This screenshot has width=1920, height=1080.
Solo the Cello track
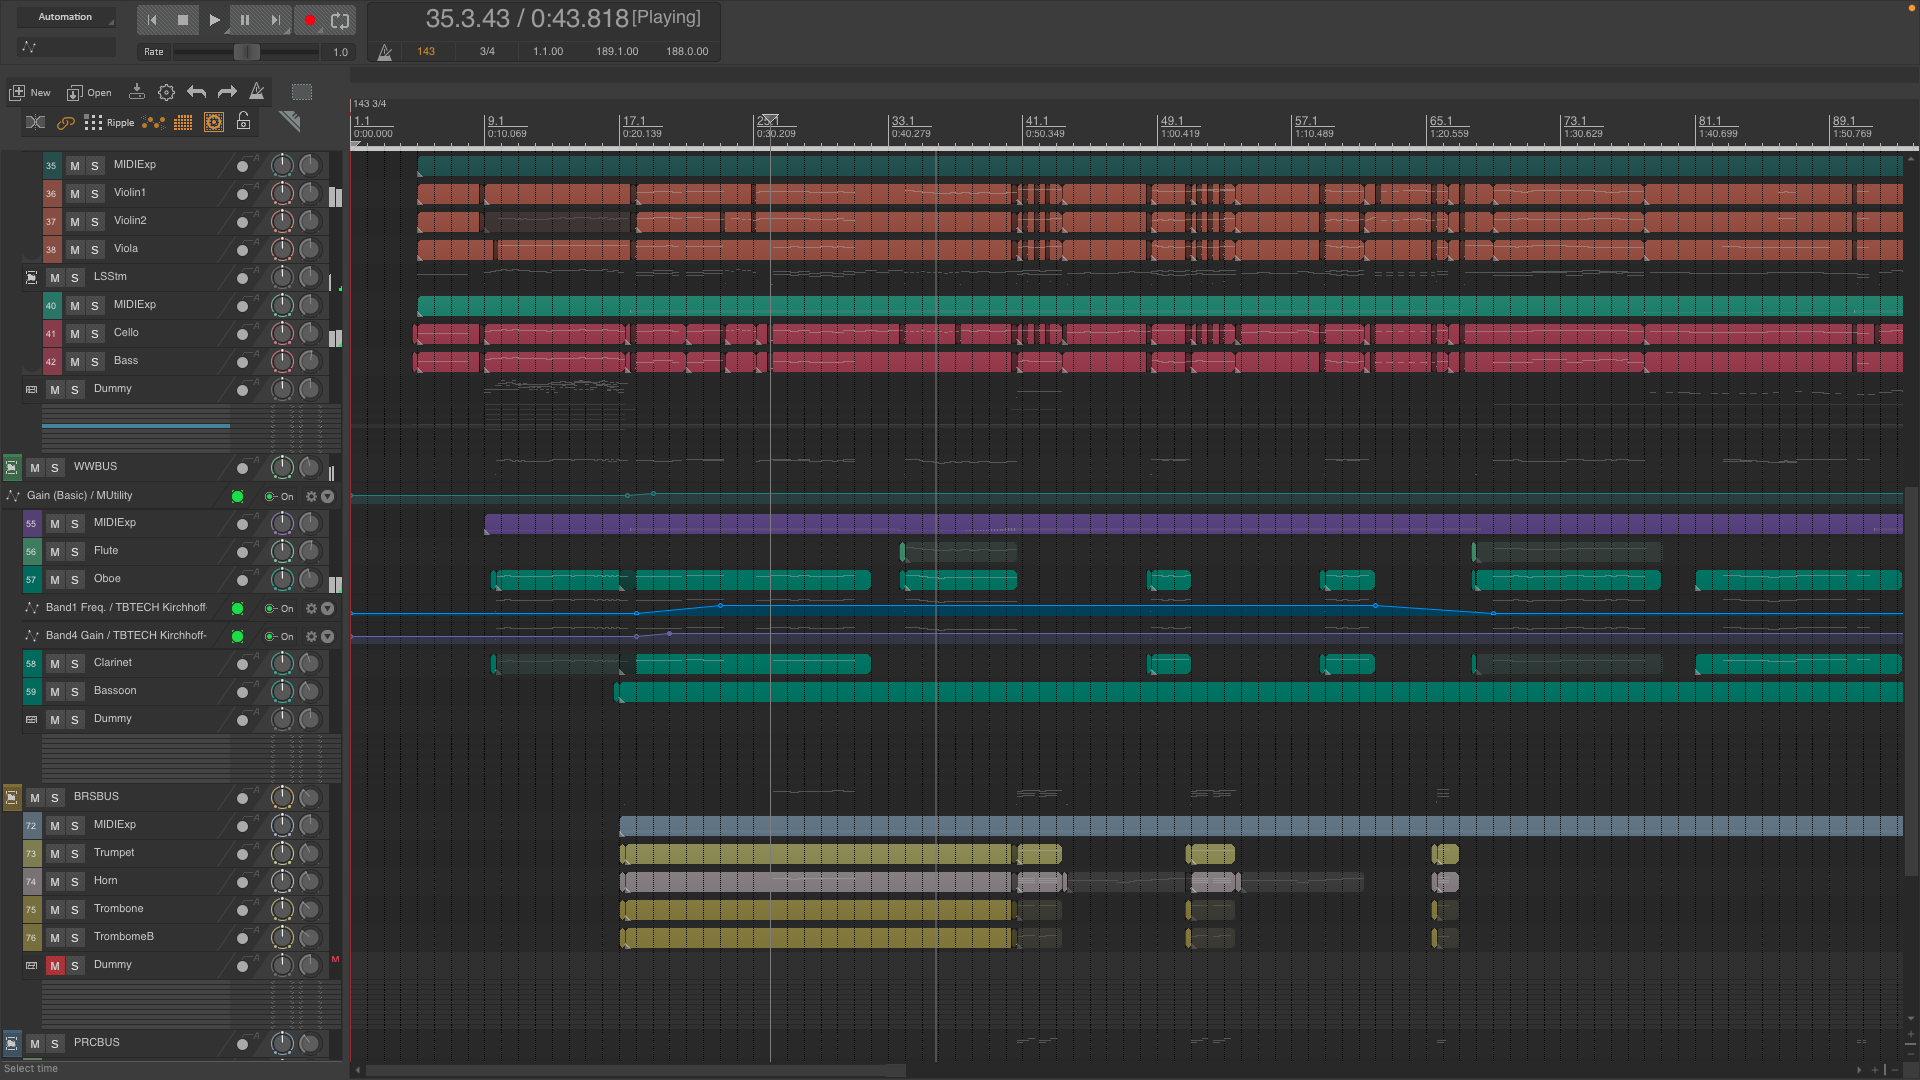pos(95,333)
